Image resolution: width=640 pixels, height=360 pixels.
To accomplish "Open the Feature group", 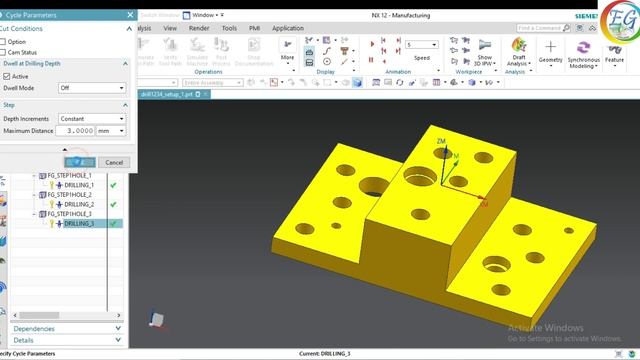I will pyautogui.click(x=614, y=55).
